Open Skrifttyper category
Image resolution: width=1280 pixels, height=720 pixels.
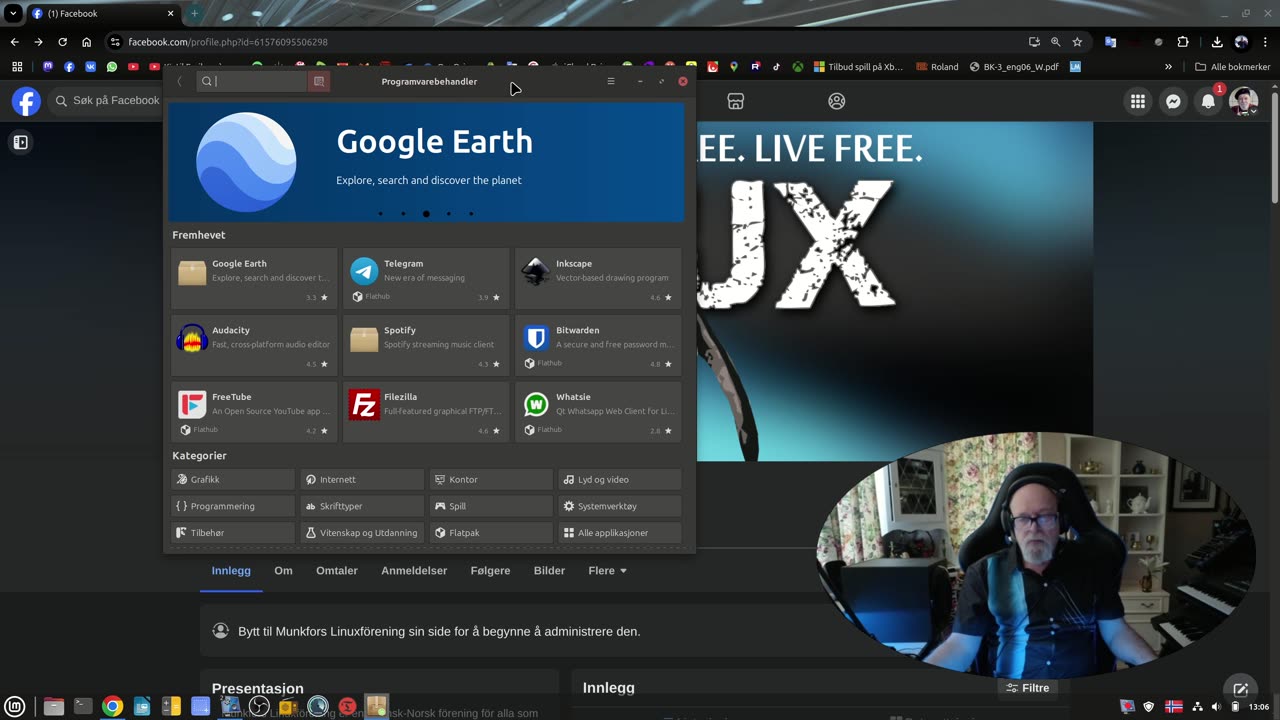(x=362, y=506)
